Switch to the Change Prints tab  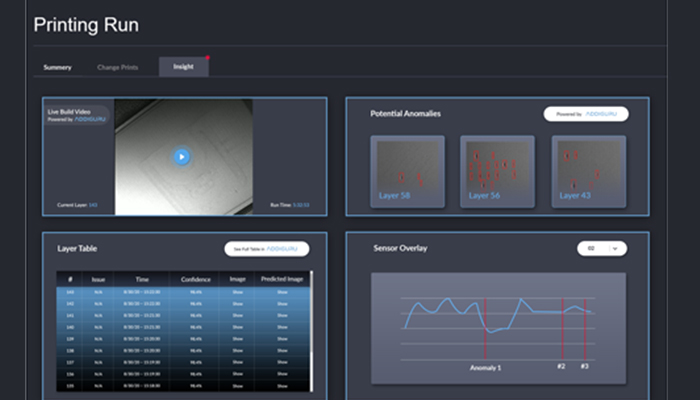[x=117, y=67]
